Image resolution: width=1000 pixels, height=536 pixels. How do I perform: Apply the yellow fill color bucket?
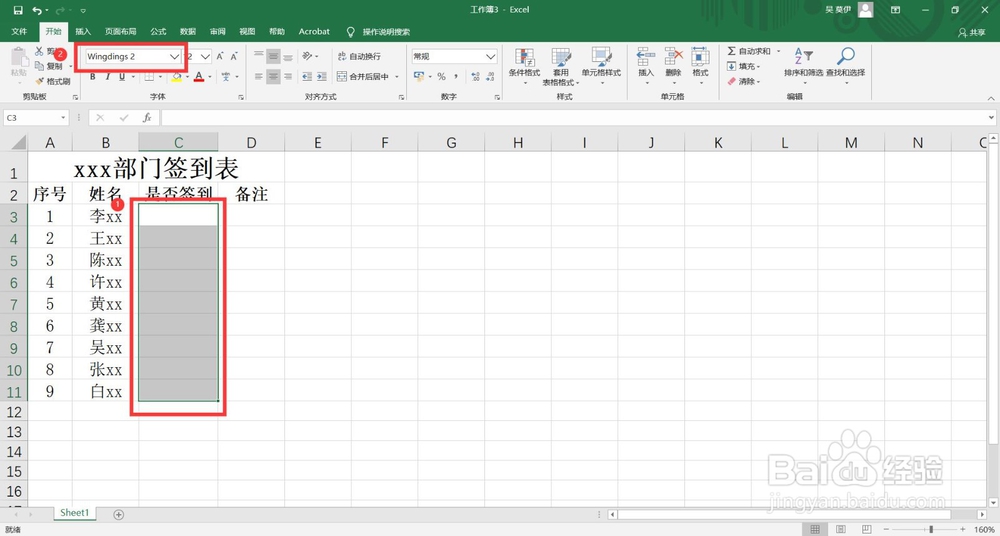[177, 77]
